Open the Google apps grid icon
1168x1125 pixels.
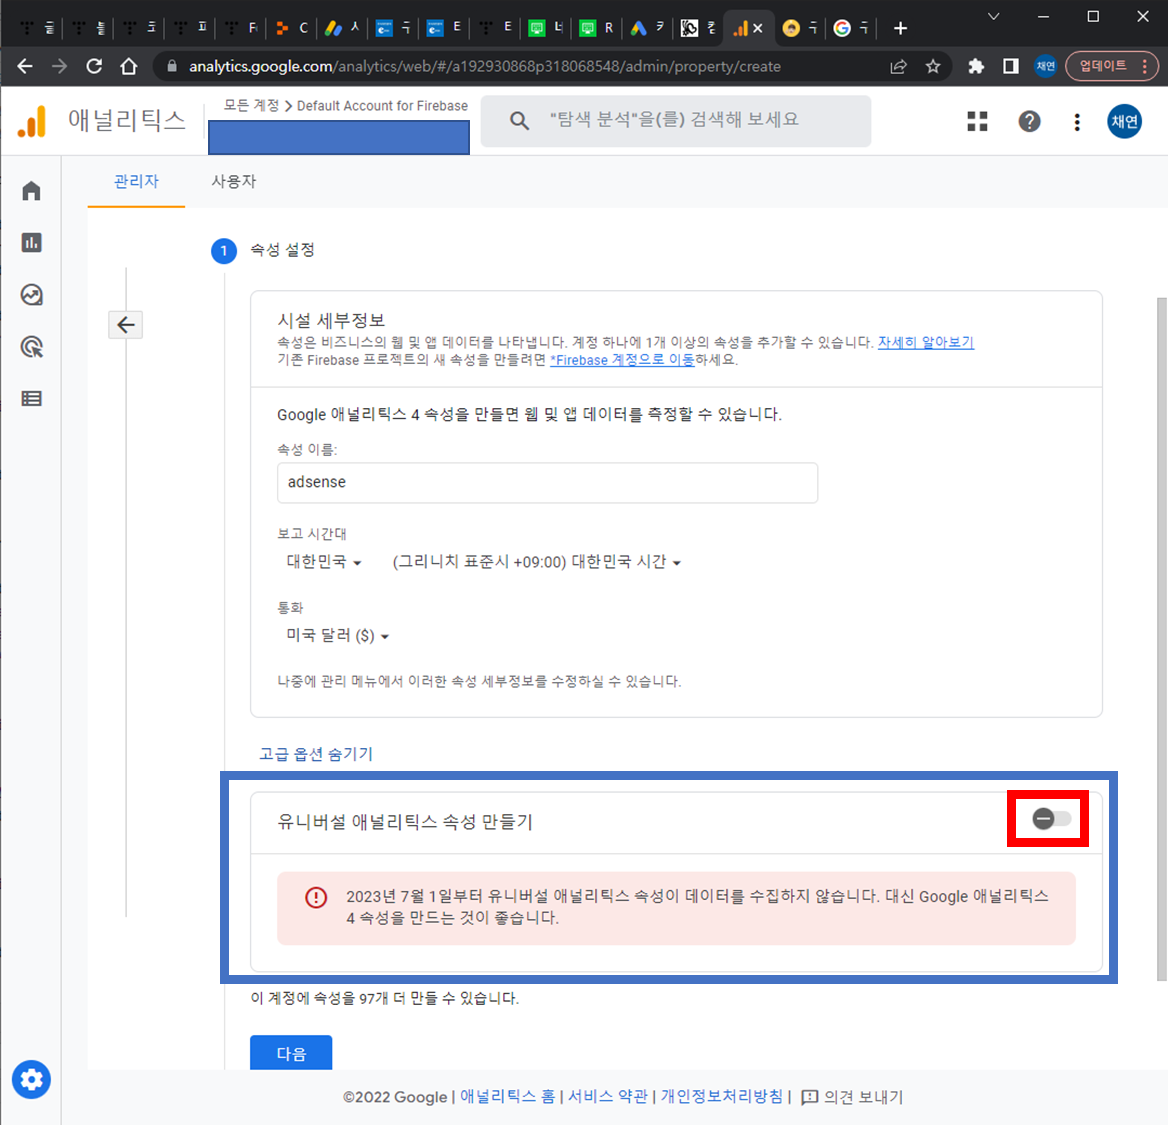[977, 121]
